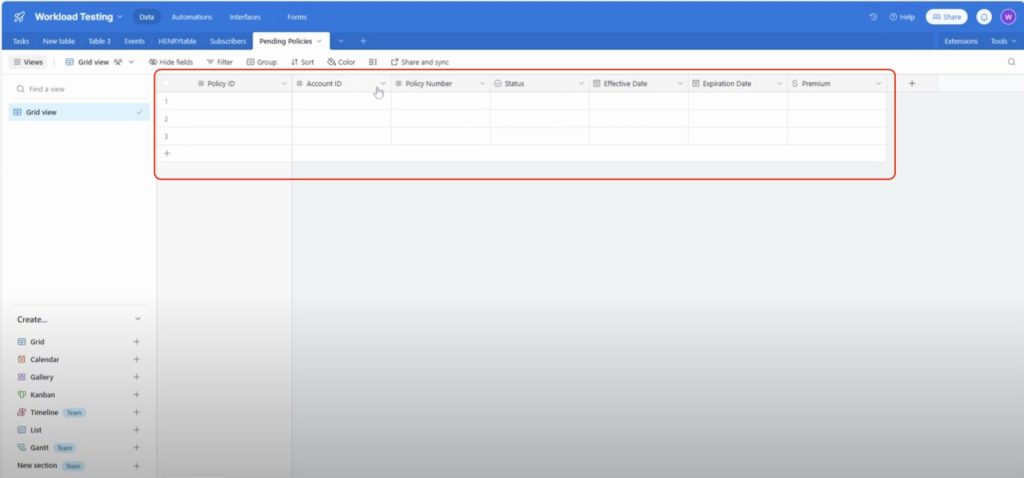This screenshot has height=478, width=1024.
Task: Open the HENRYtable table tab
Action: 177,41
